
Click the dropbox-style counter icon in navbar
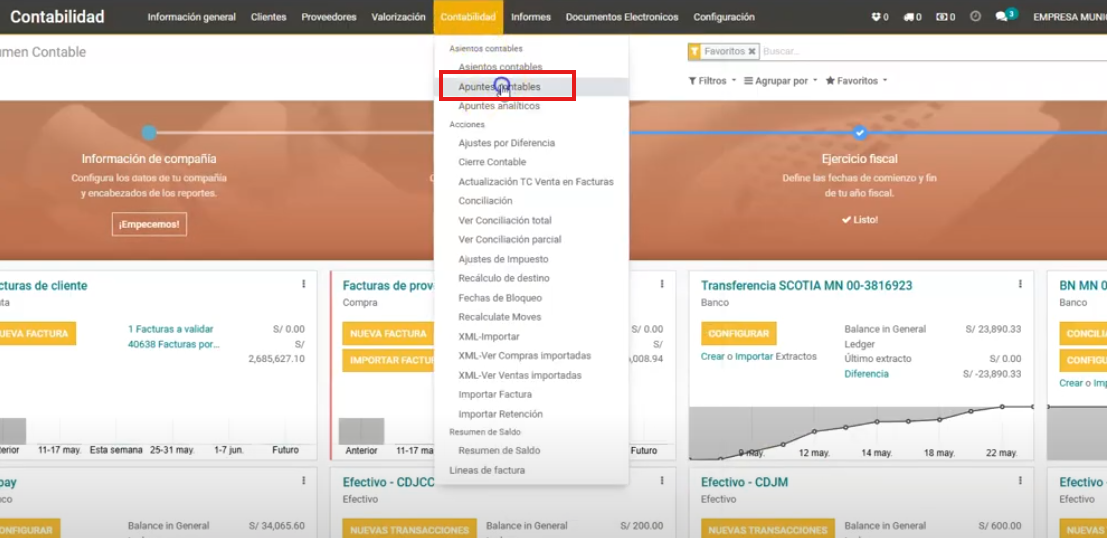(x=879, y=17)
